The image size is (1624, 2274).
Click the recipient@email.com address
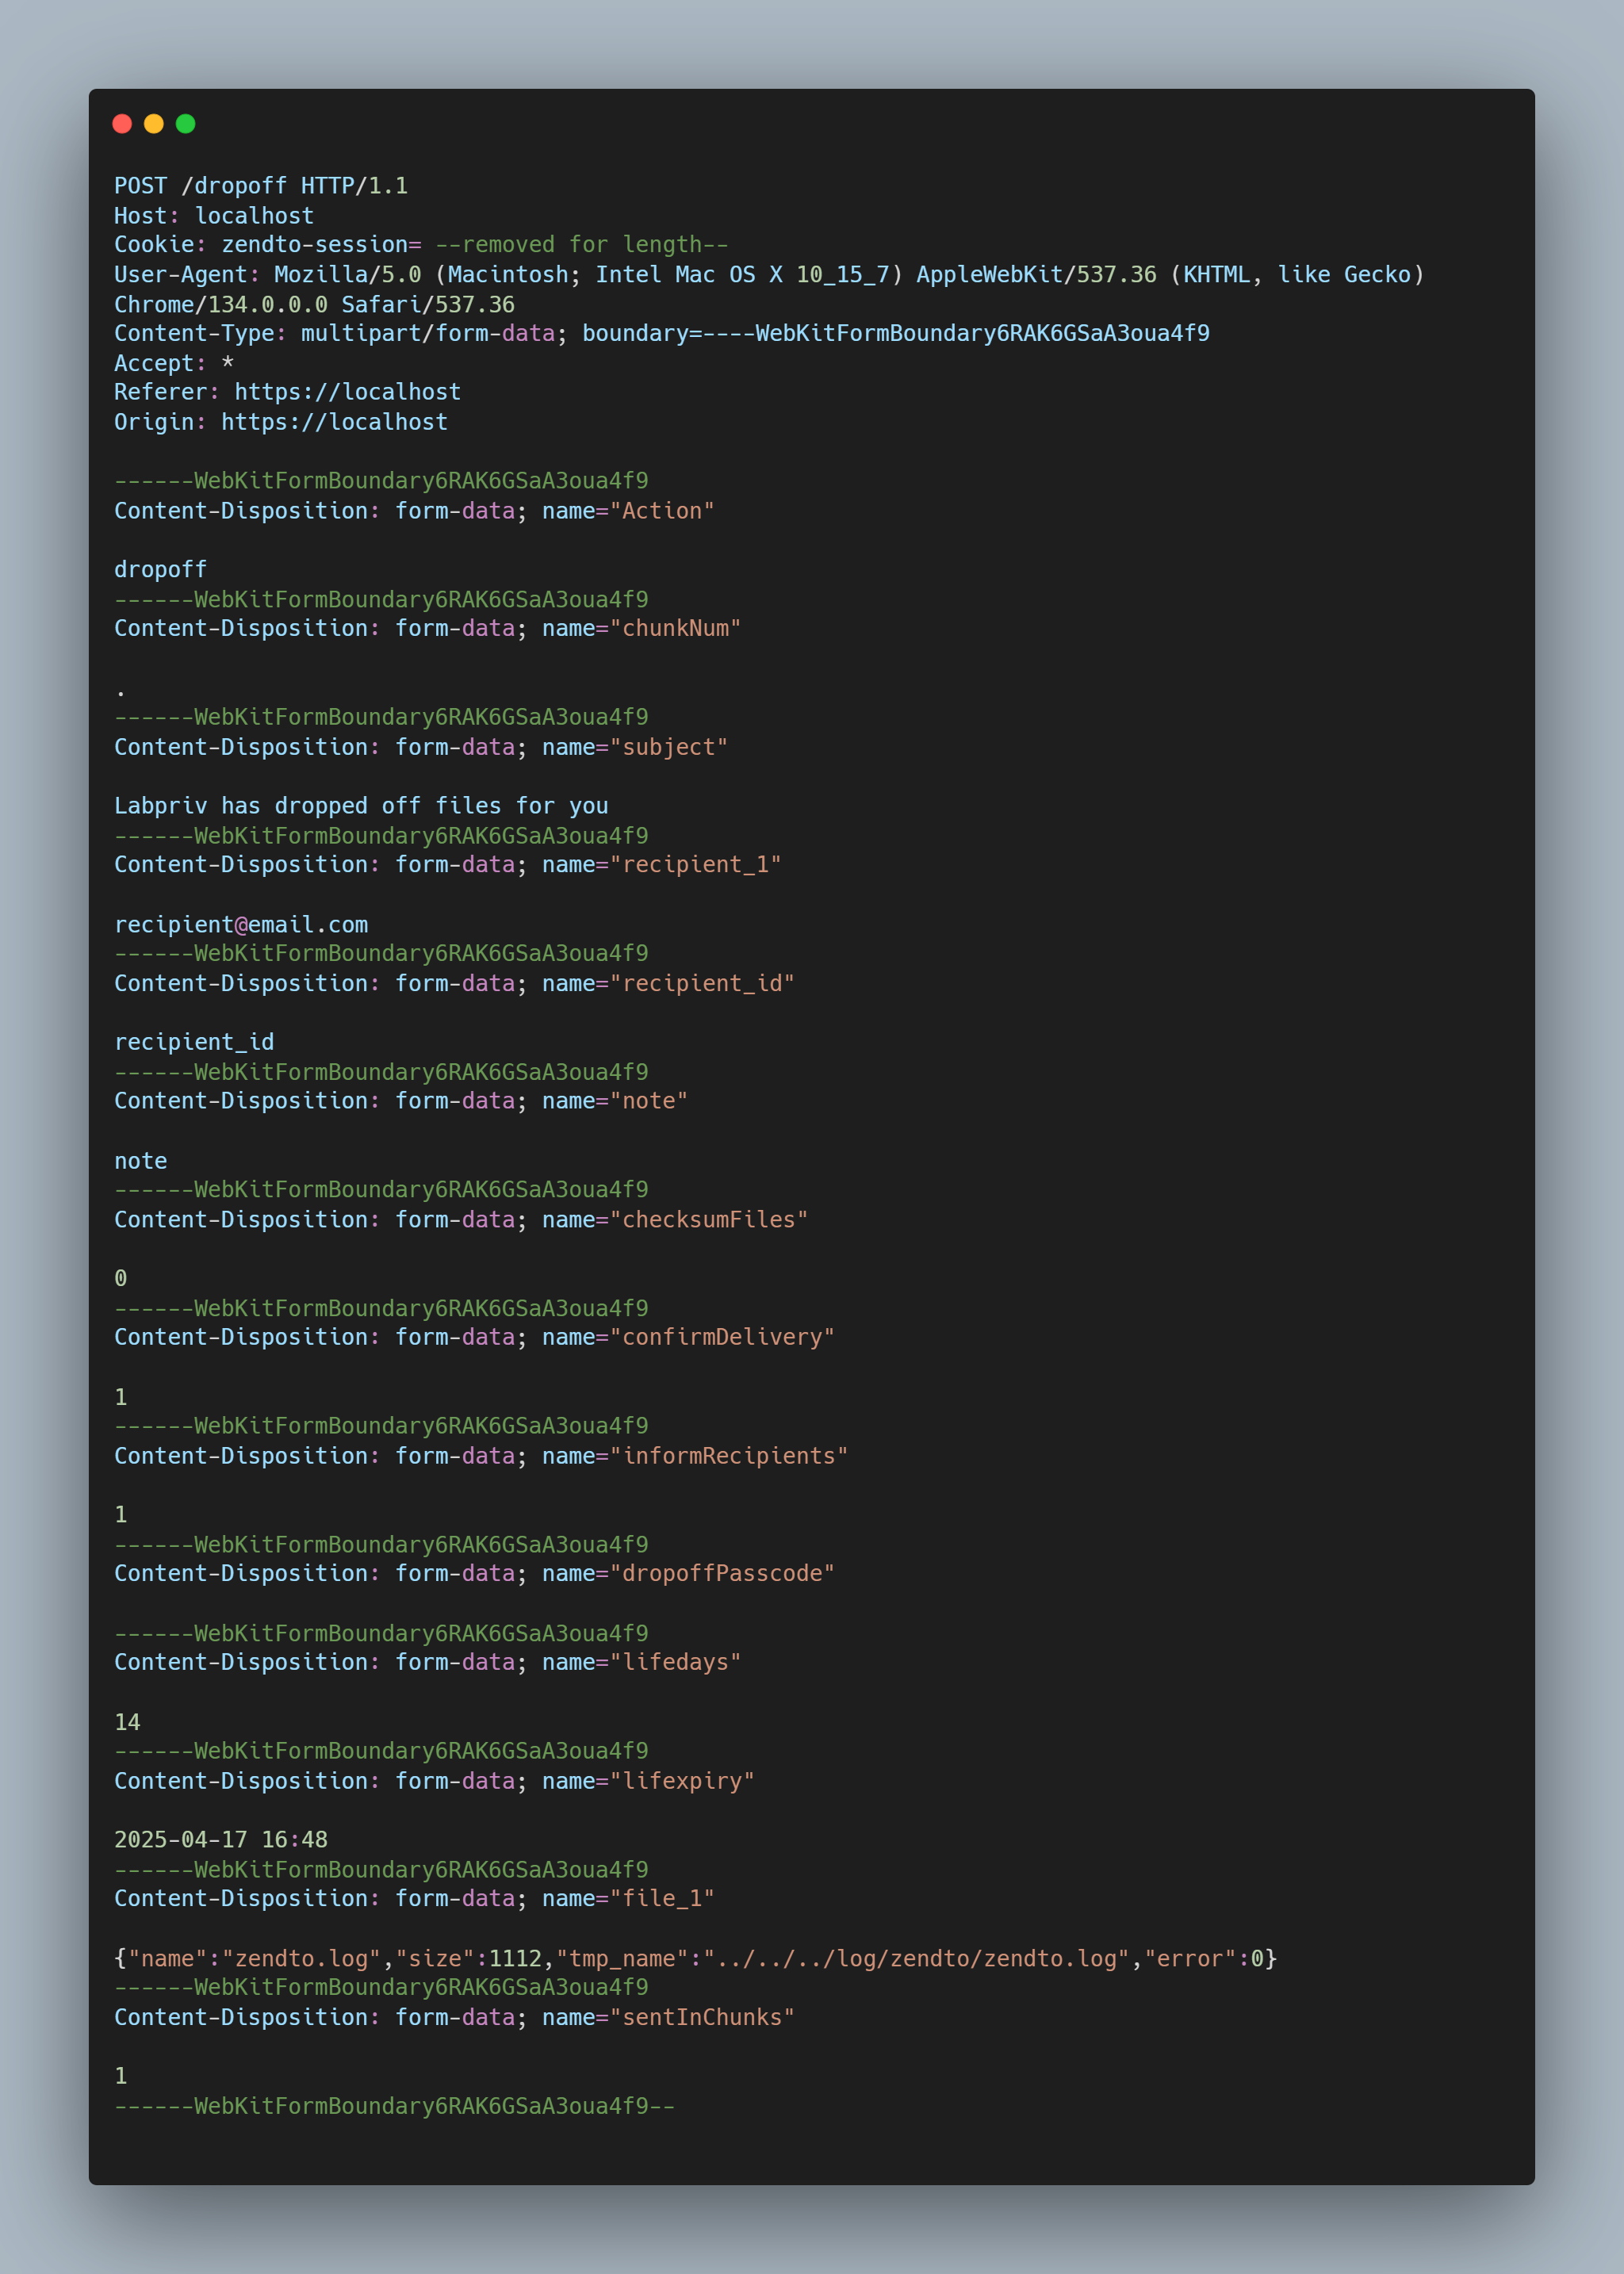pyautogui.click(x=241, y=925)
